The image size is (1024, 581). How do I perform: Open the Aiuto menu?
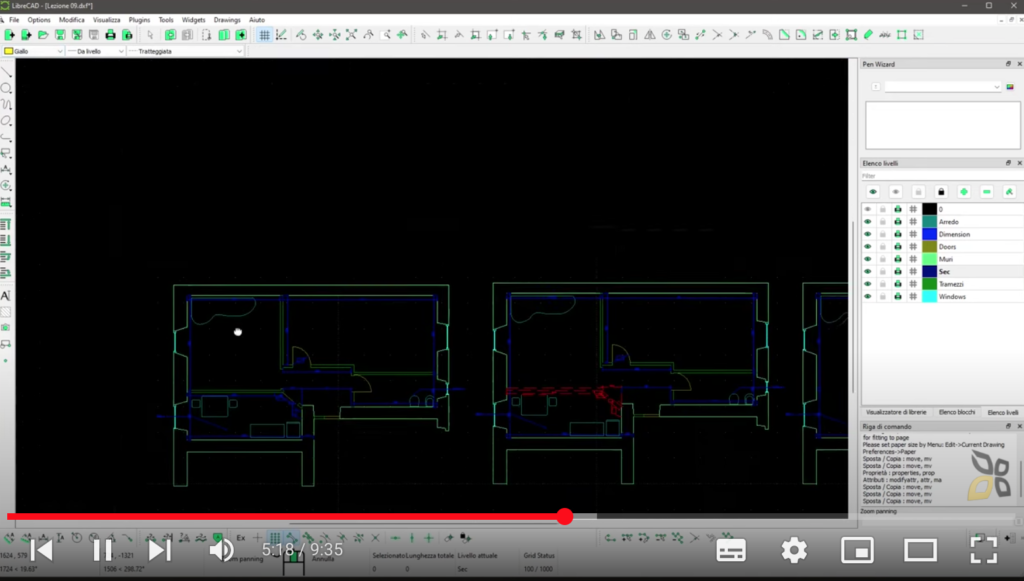click(x=257, y=20)
